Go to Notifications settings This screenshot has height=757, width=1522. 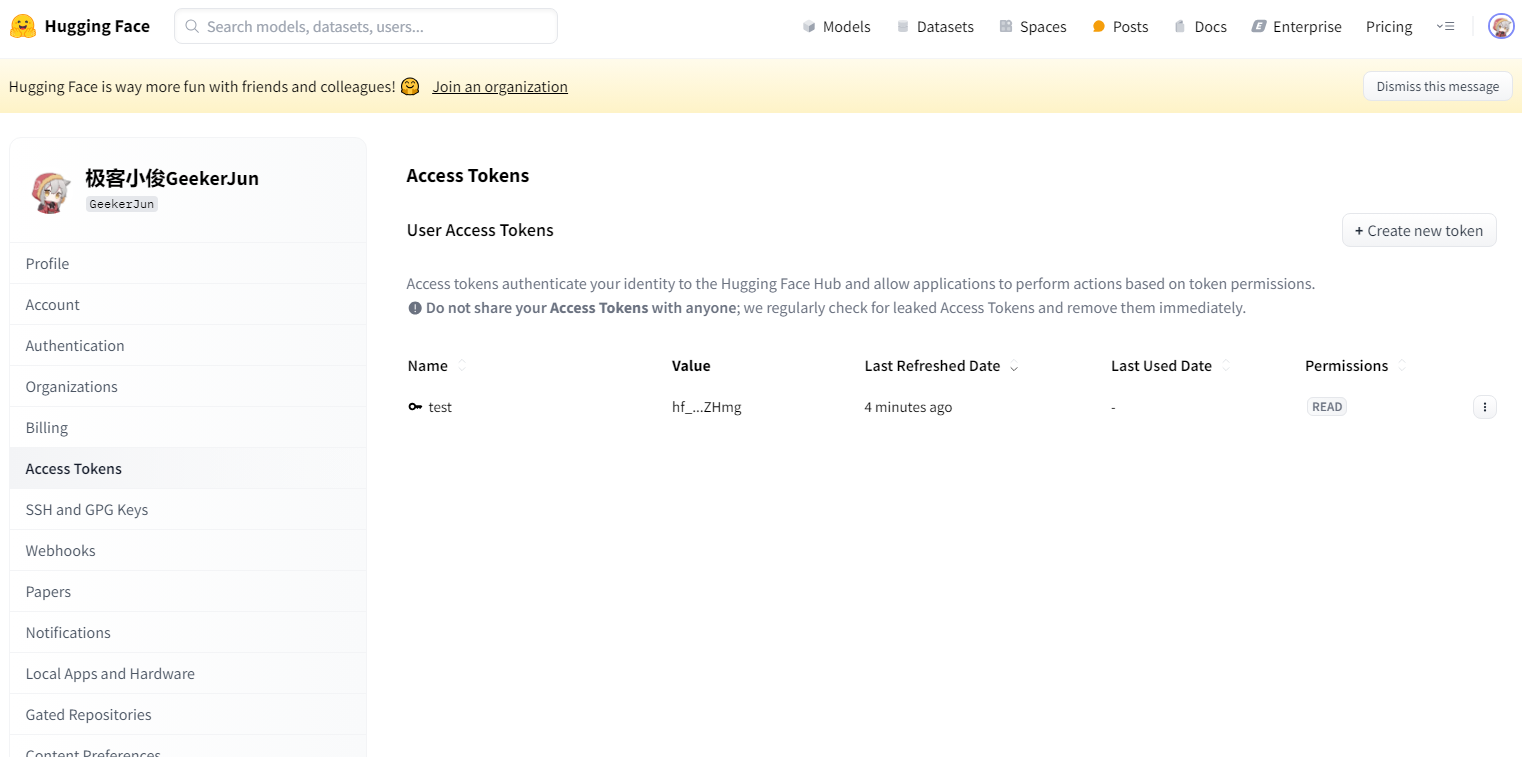point(188,633)
